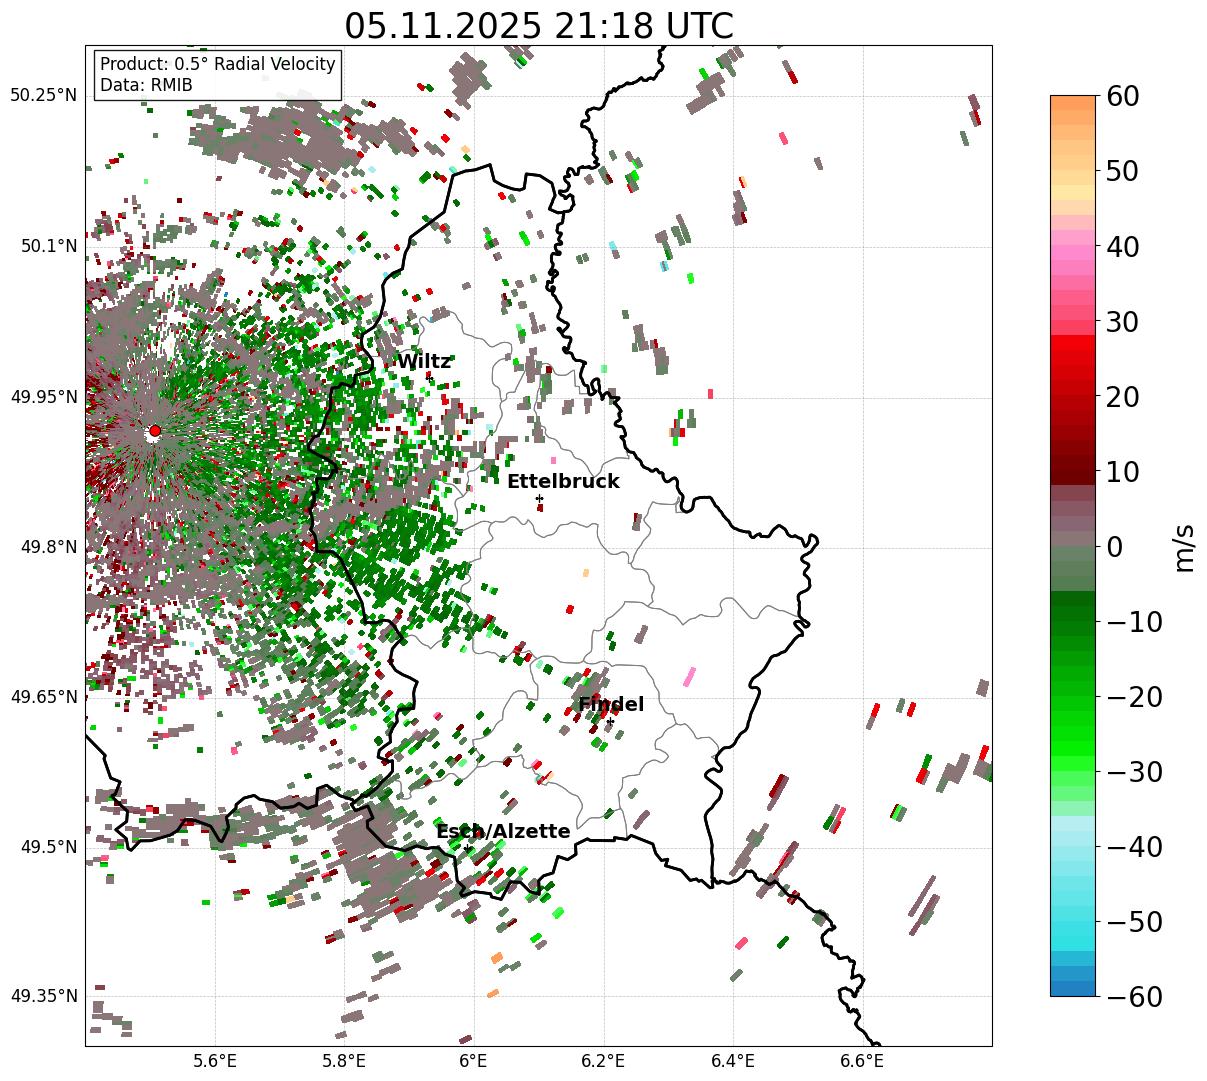
Task: Click the title '05.11.2025 21:18 UTC'
Action: point(538,25)
